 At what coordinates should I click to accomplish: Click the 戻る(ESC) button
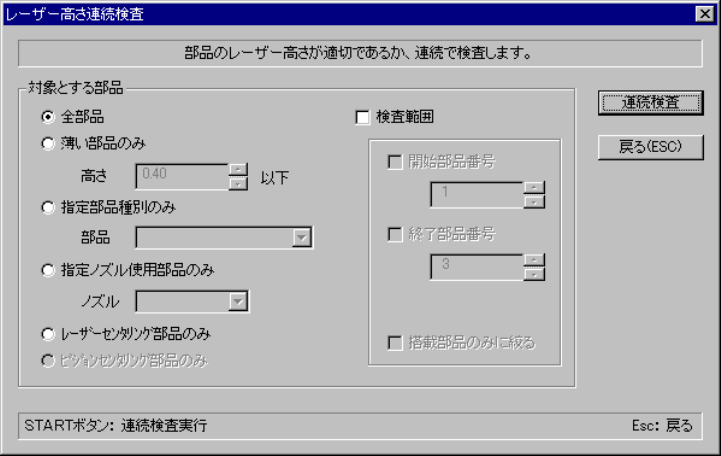point(651,147)
